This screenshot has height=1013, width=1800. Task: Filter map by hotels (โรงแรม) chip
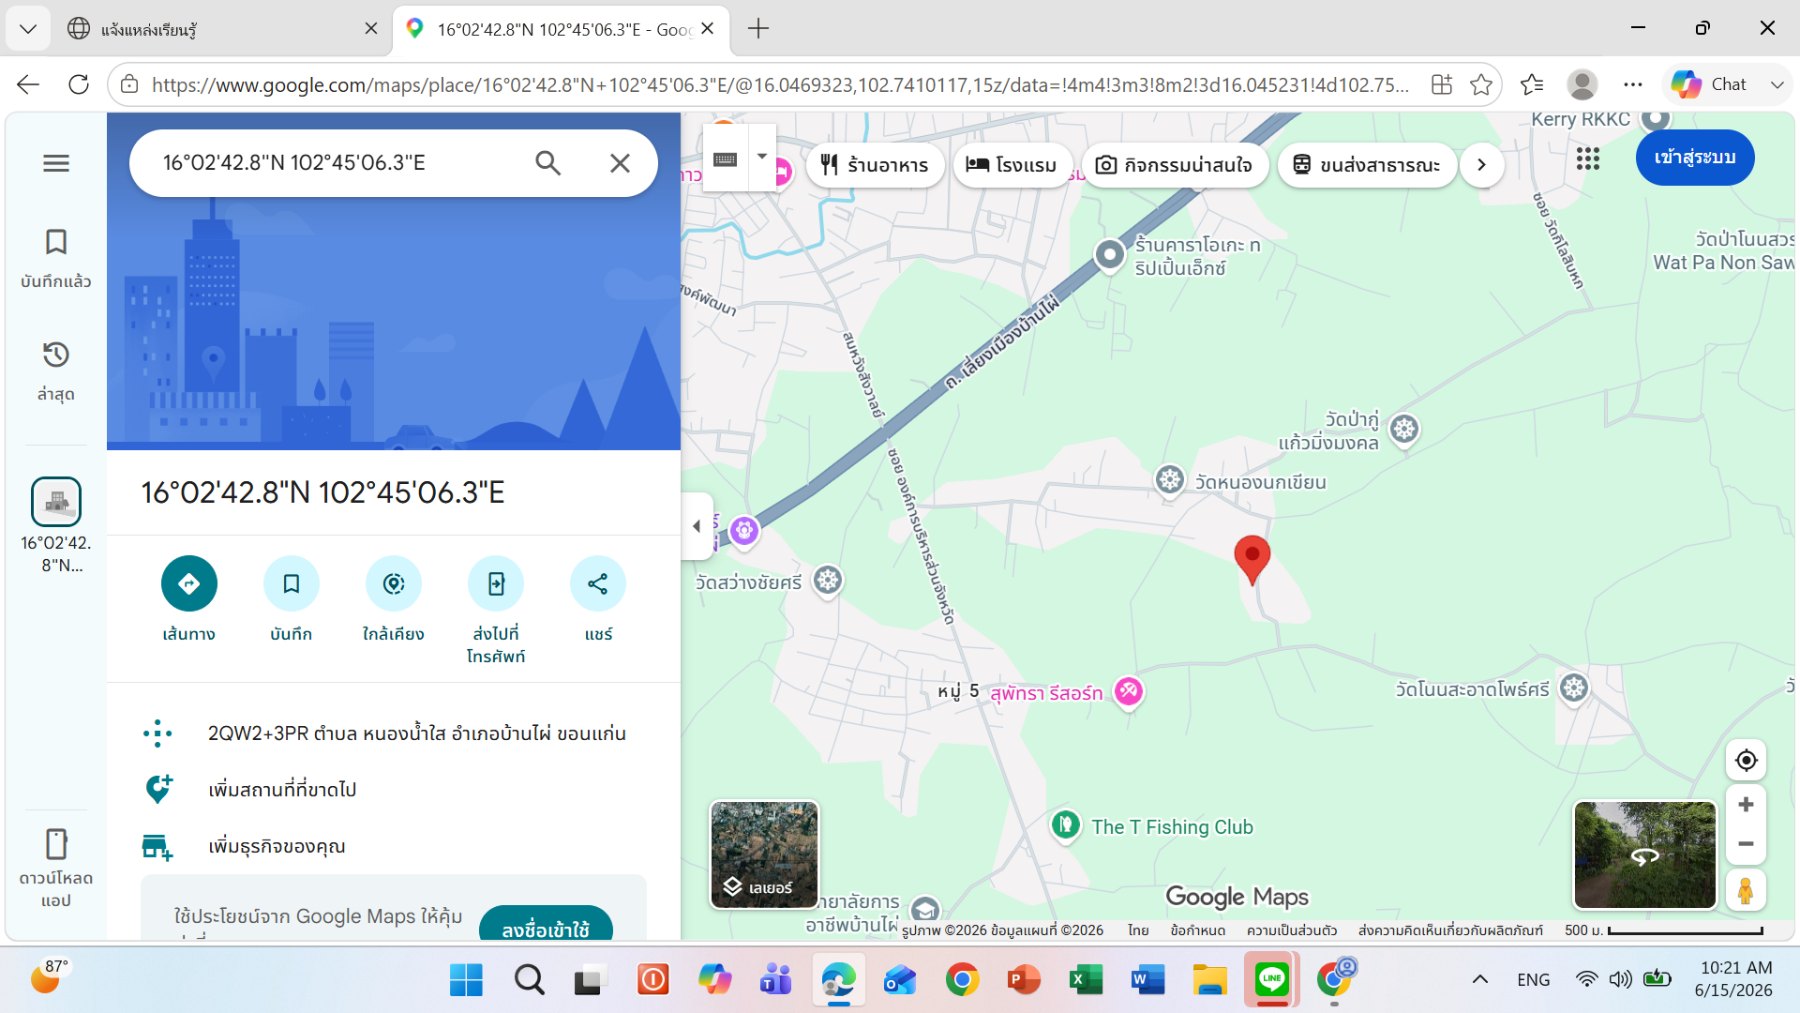coord(1012,165)
